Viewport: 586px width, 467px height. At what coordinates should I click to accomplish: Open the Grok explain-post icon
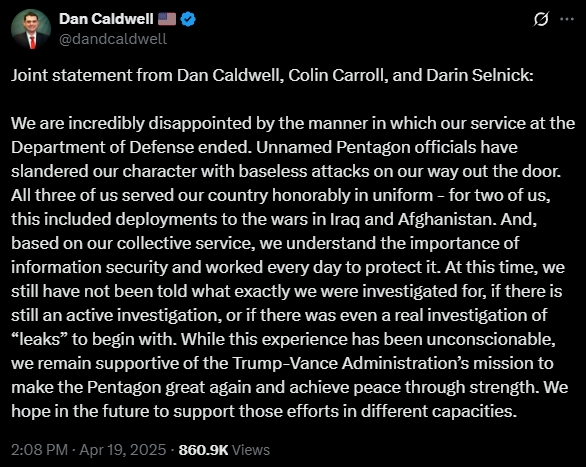point(540,19)
